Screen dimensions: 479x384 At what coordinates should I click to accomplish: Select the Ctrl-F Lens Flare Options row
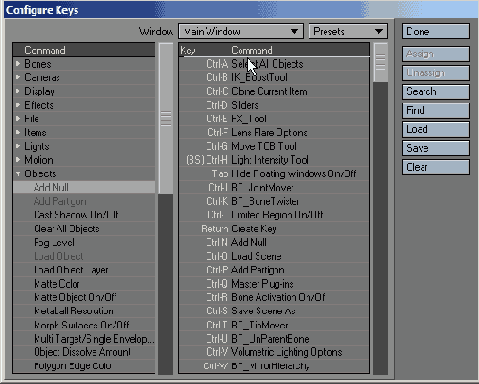274,132
